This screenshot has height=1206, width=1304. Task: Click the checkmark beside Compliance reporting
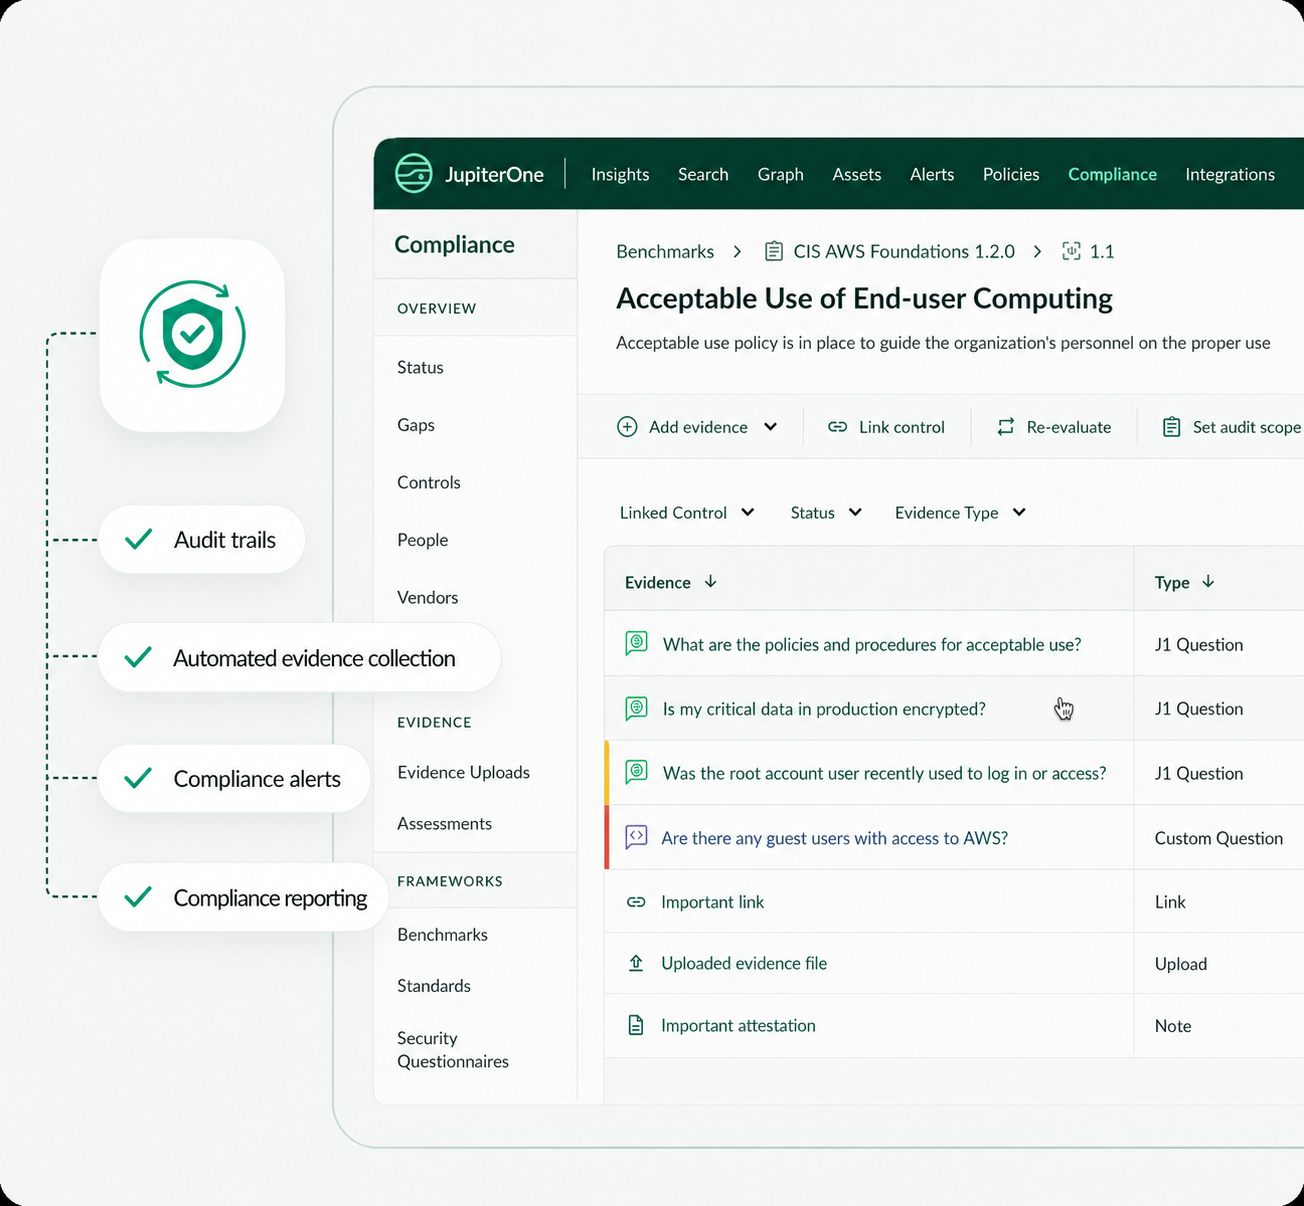(138, 897)
